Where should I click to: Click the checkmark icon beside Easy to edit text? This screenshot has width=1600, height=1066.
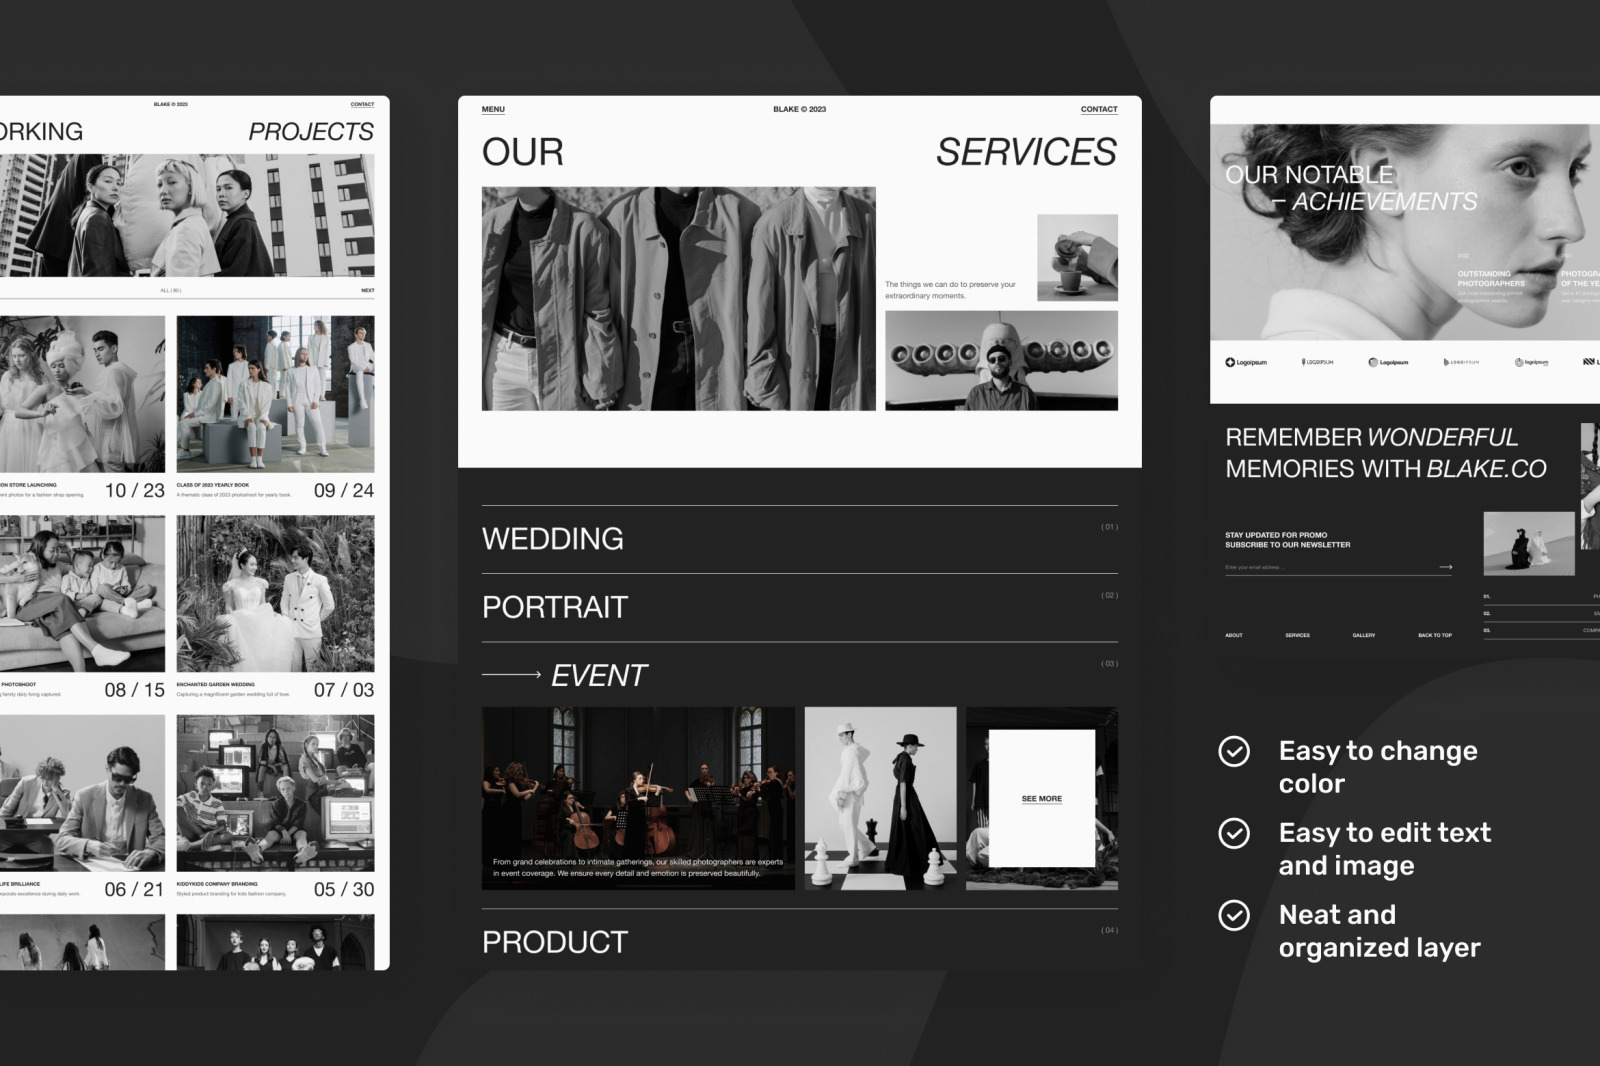[1234, 833]
